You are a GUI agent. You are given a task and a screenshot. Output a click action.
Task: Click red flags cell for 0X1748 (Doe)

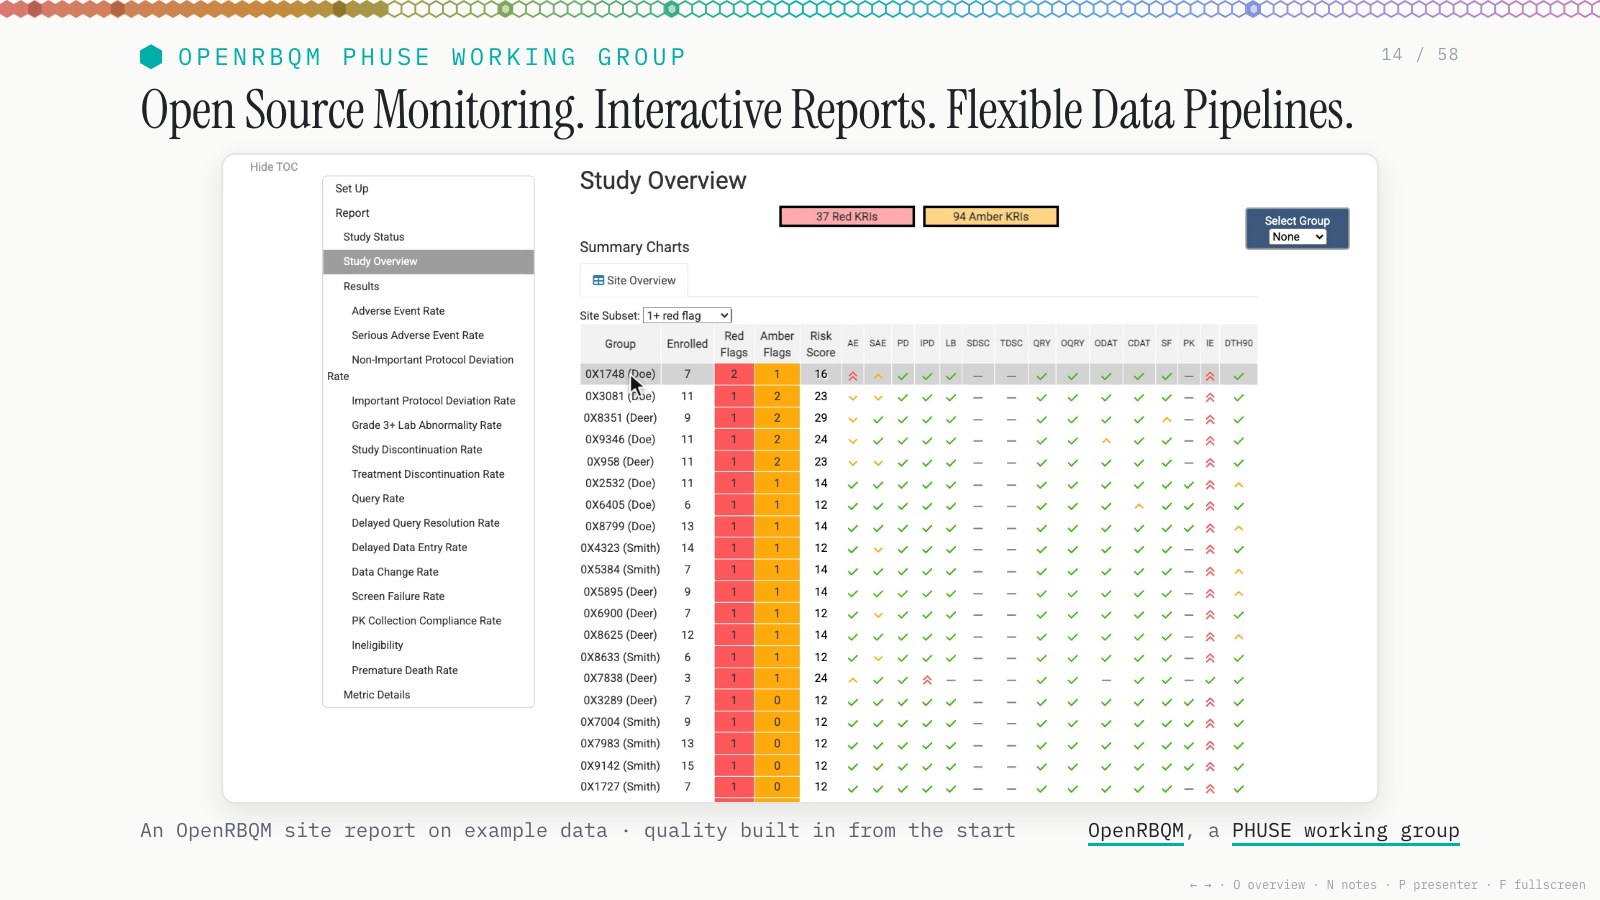pos(734,374)
